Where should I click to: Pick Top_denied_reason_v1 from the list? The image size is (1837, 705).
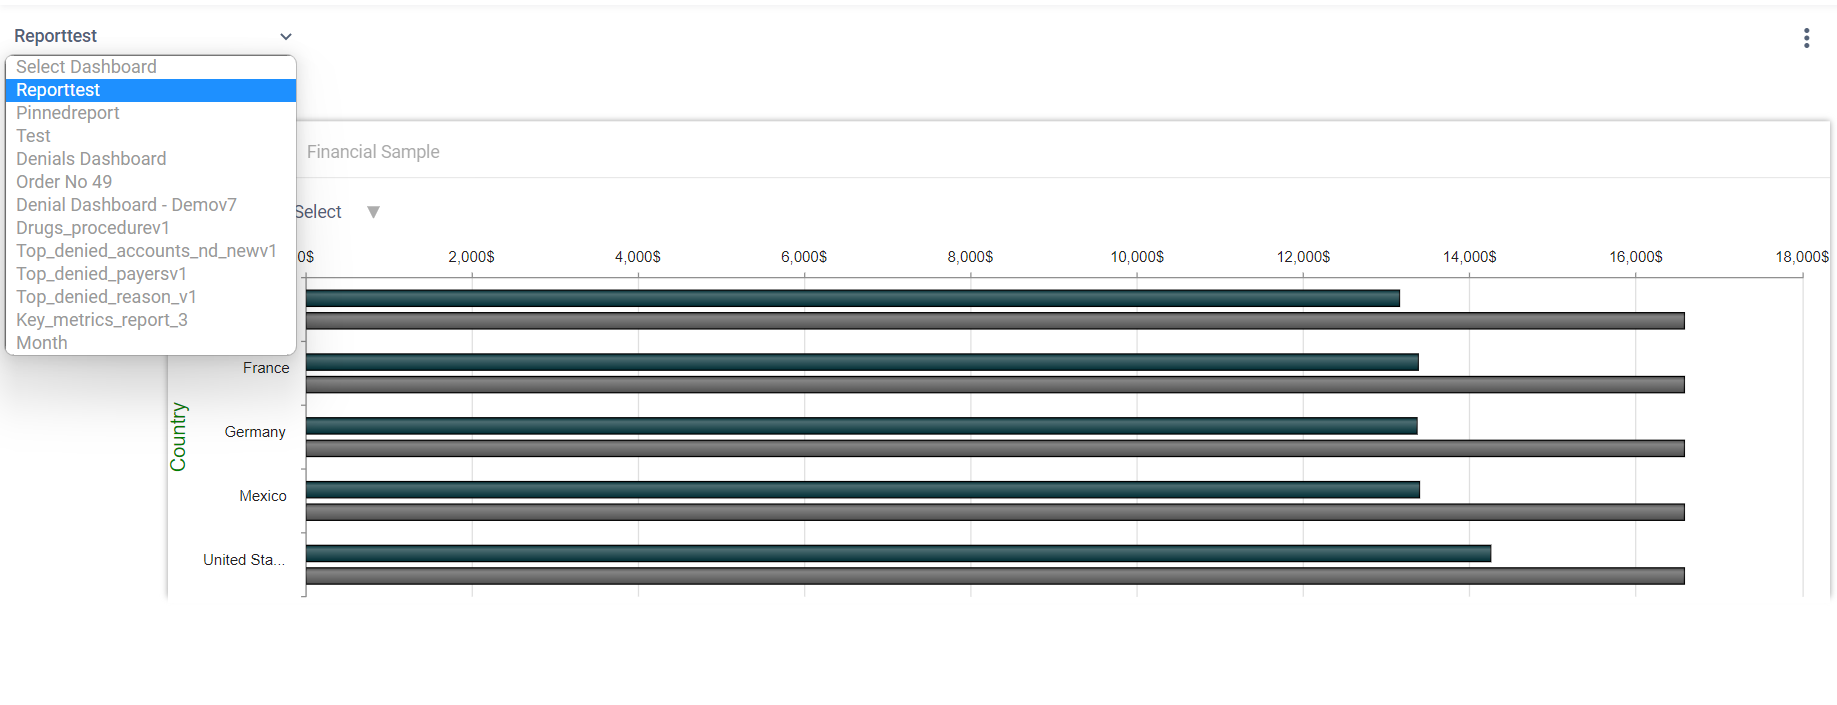106,297
